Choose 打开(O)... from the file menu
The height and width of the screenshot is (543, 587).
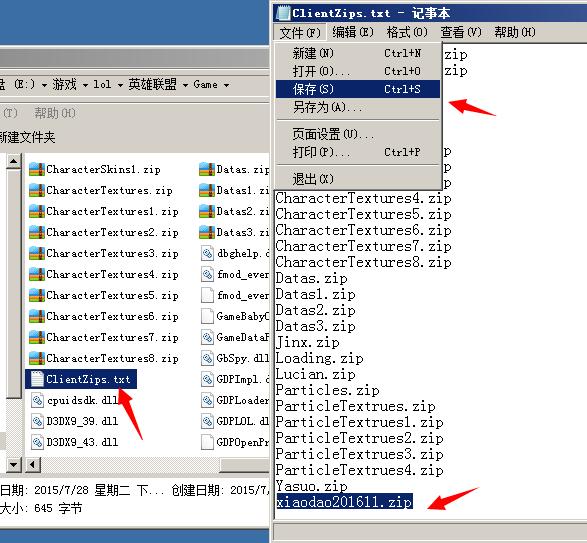tap(358, 71)
